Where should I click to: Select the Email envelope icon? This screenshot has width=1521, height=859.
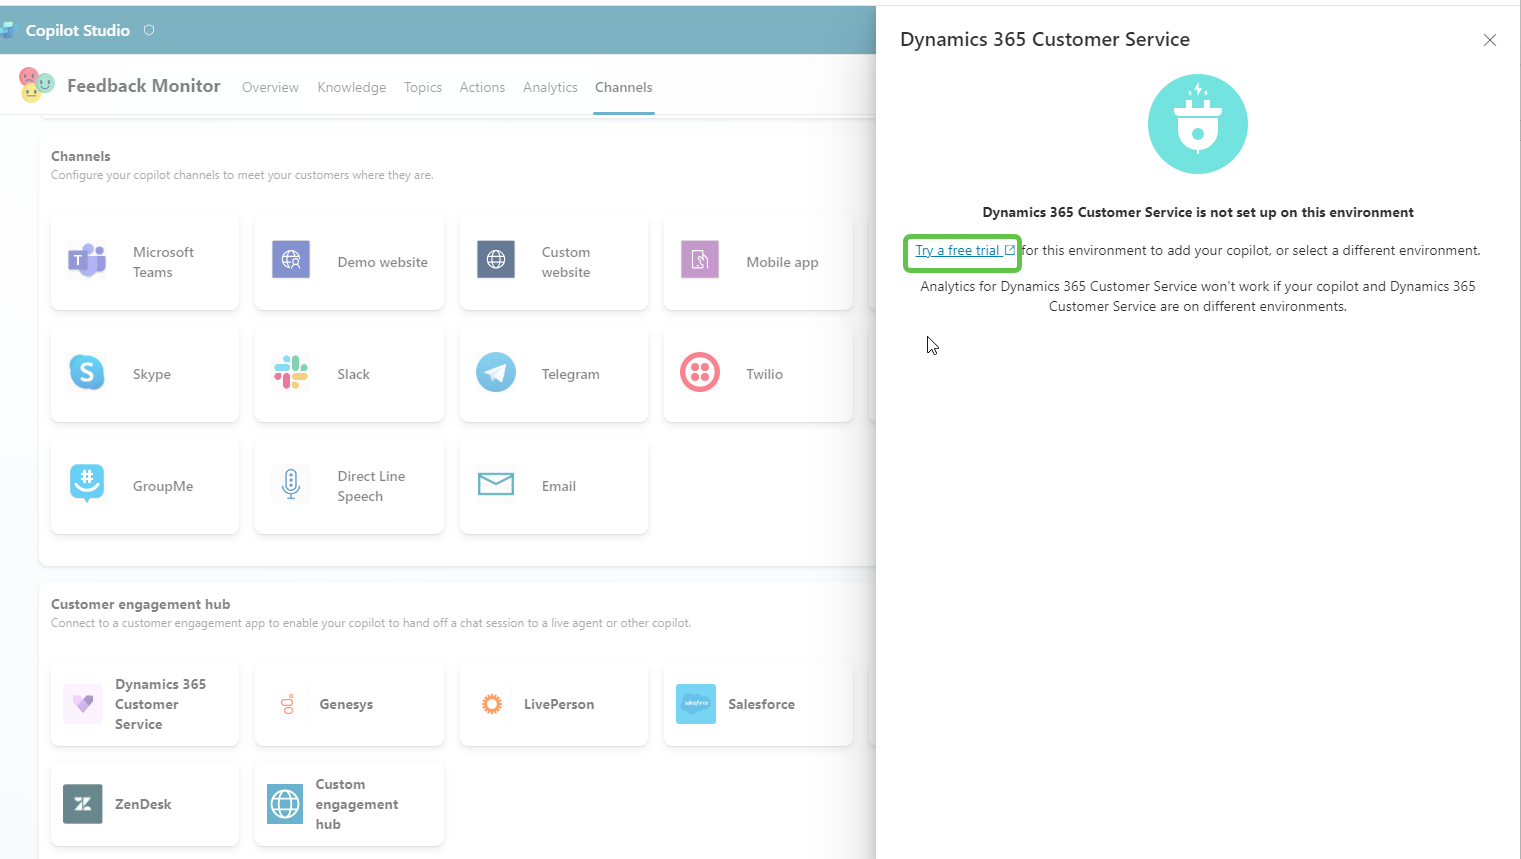[x=496, y=485]
